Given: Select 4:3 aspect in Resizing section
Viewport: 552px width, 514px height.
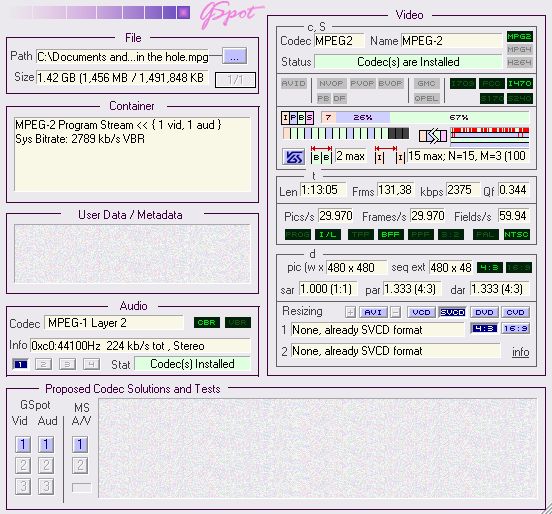Looking at the screenshot, I should (484, 328).
